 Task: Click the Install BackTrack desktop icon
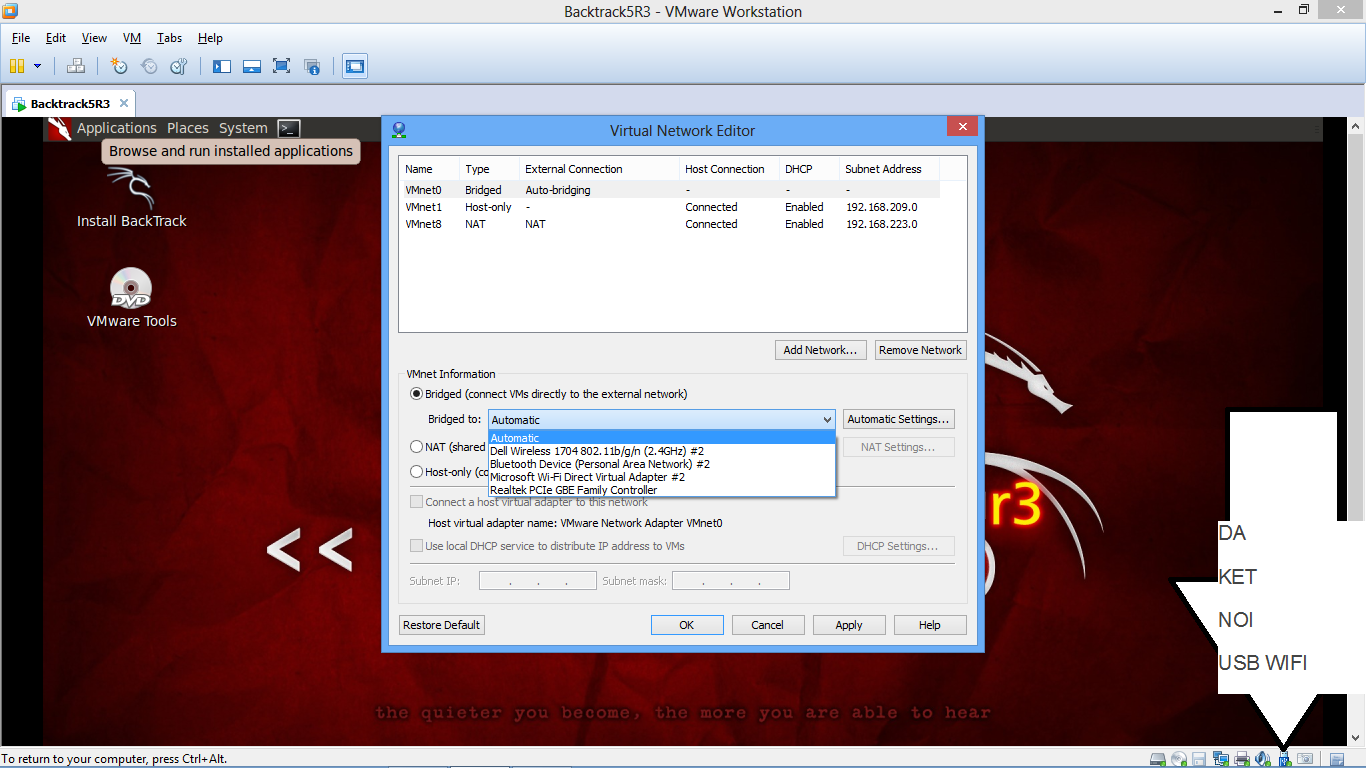(131, 198)
